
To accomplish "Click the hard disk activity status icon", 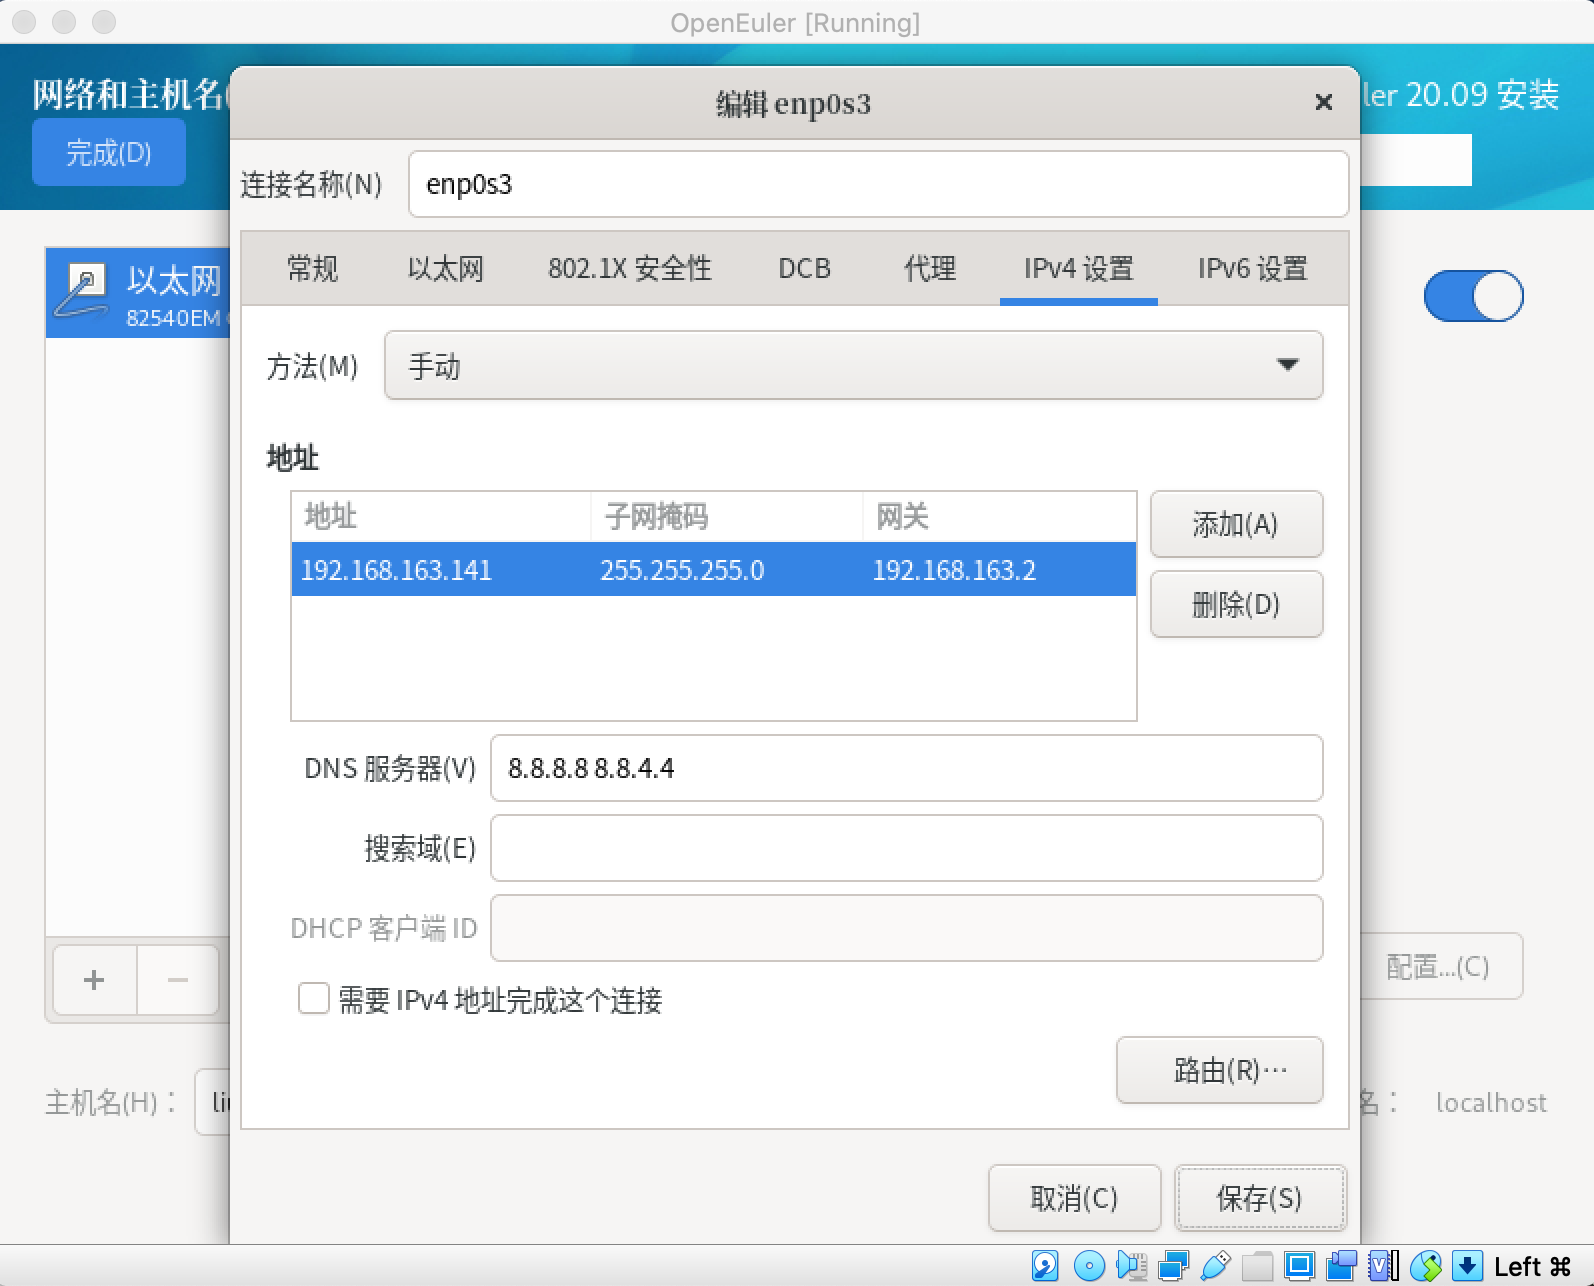I will 1045,1266.
